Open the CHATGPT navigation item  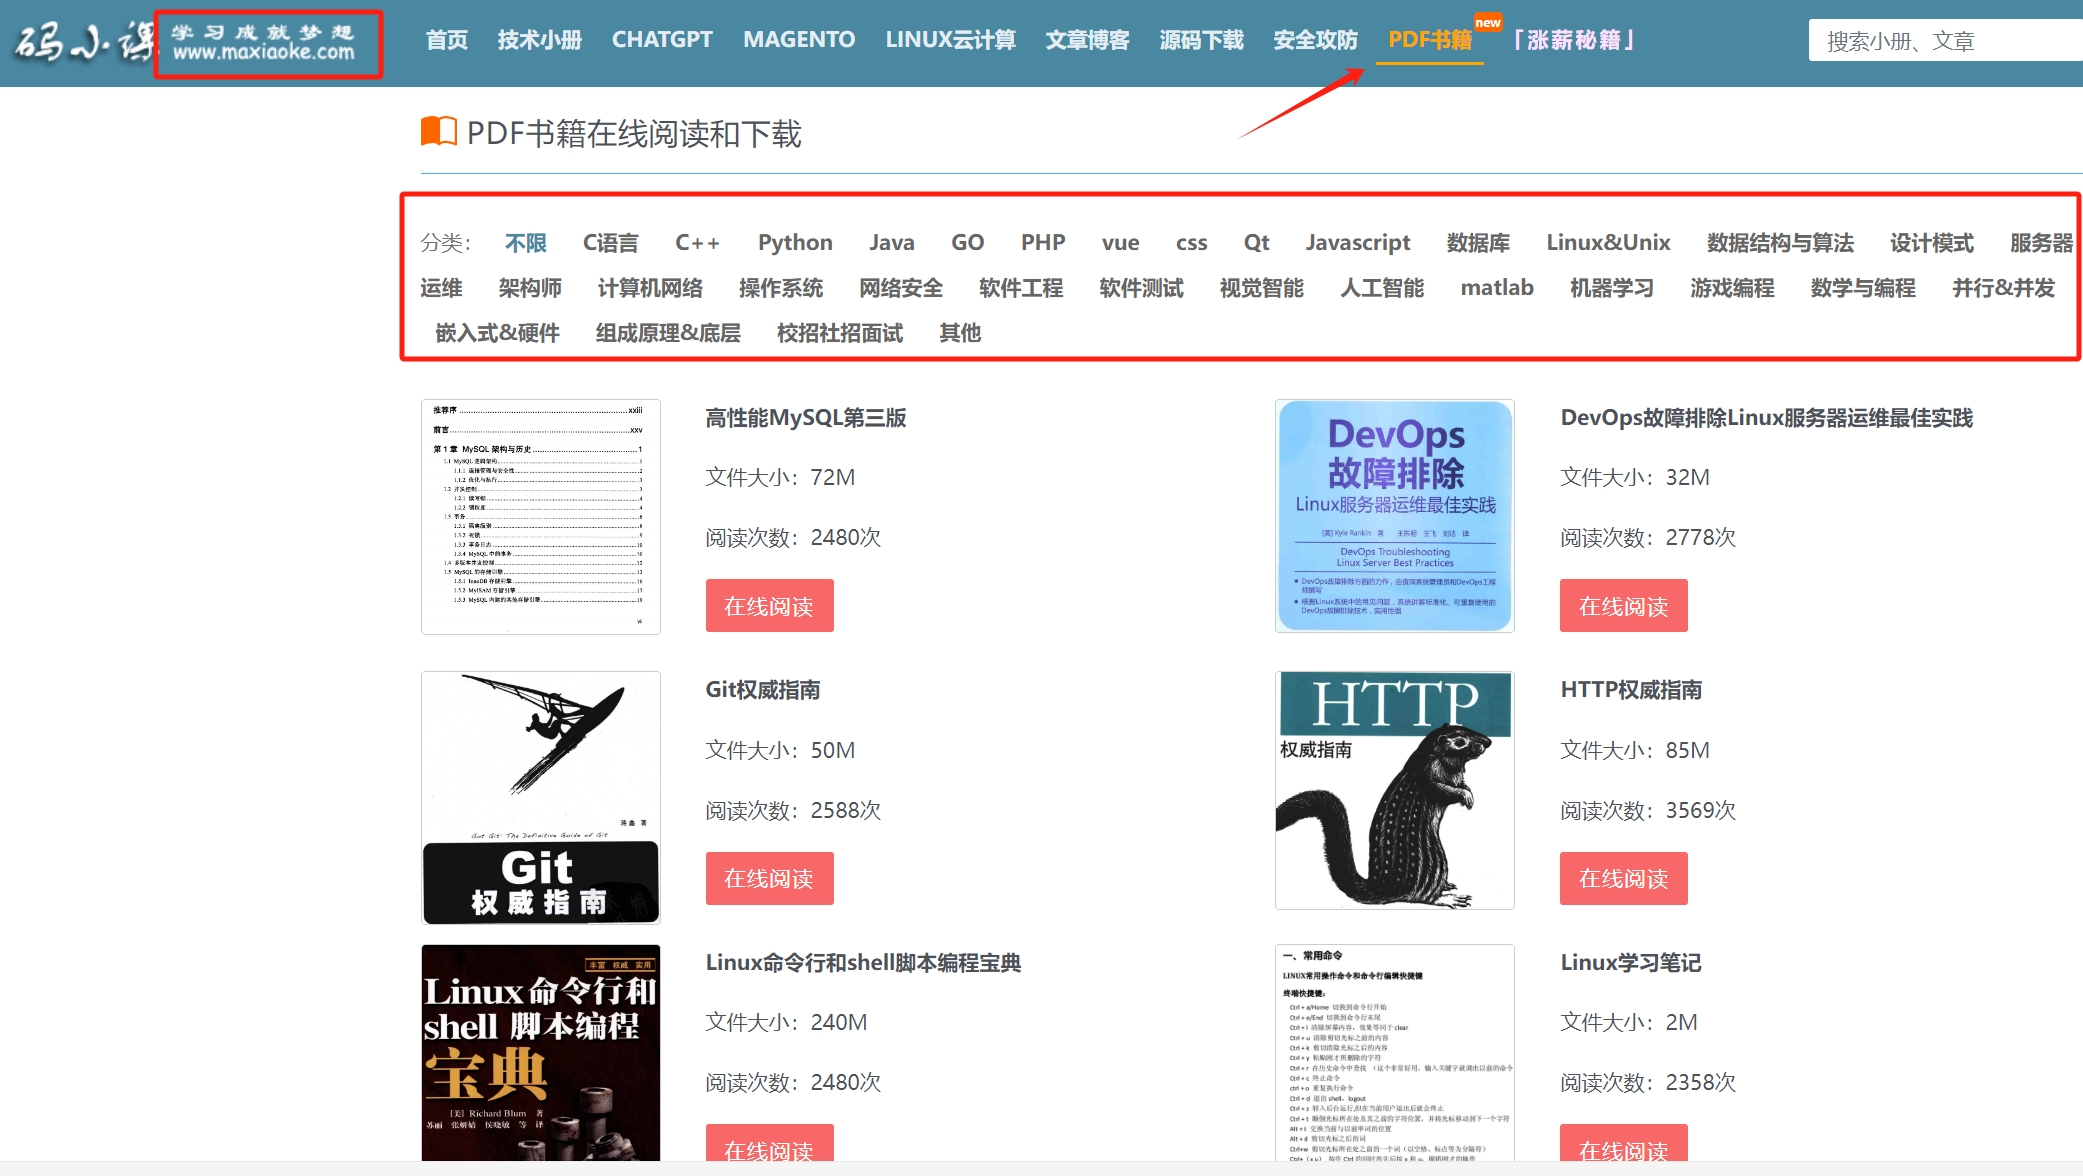(x=661, y=40)
